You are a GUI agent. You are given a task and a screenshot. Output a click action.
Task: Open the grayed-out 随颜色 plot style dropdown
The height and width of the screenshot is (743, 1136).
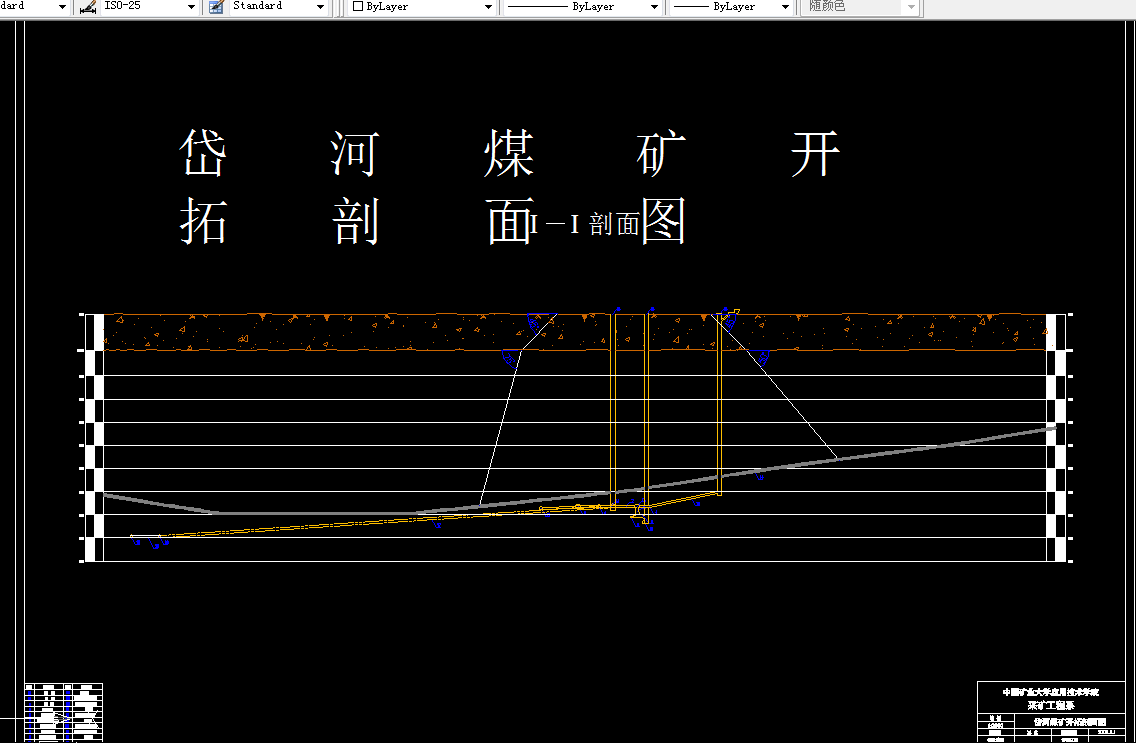click(859, 7)
